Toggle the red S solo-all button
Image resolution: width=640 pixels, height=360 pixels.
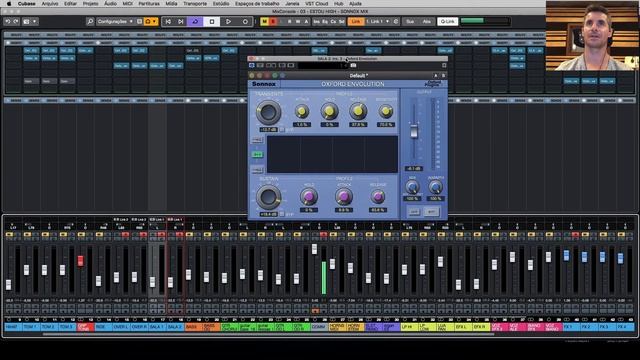coord(273,22)
